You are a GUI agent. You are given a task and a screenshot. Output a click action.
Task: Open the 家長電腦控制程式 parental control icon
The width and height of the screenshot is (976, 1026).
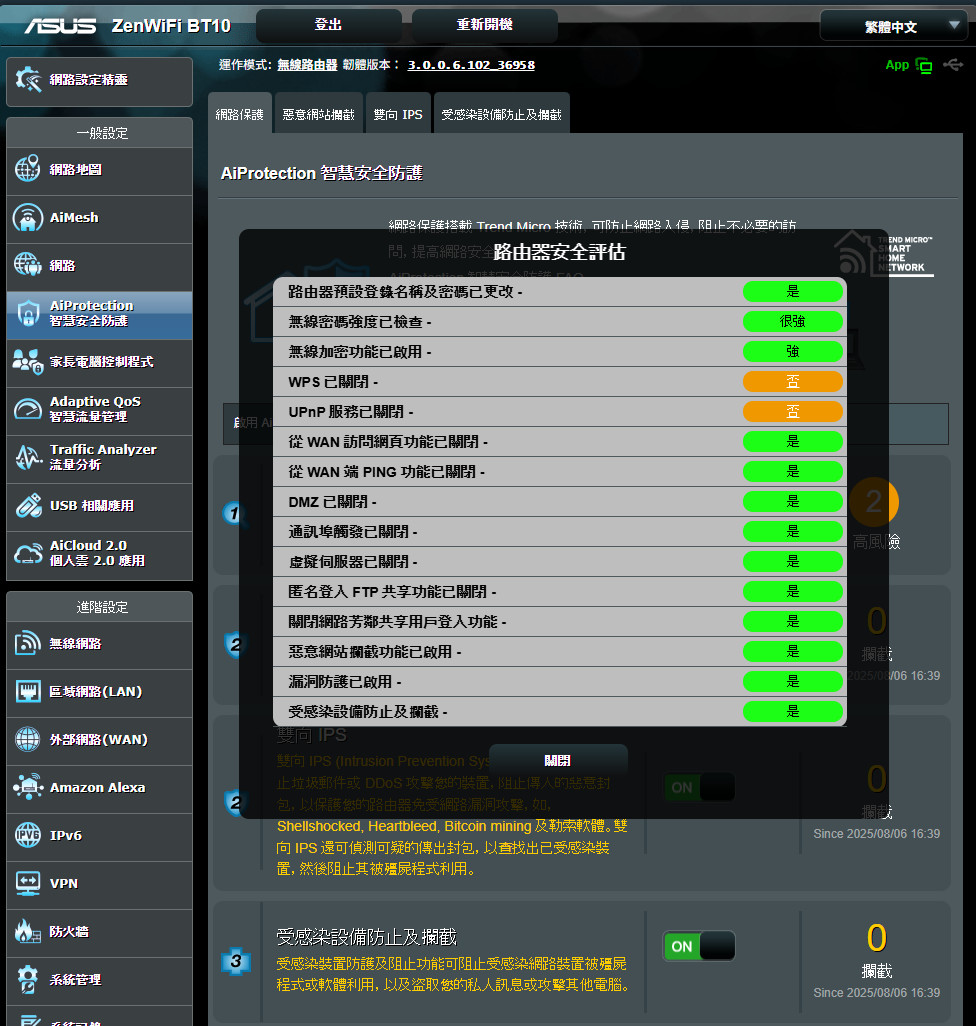(28, 361)
